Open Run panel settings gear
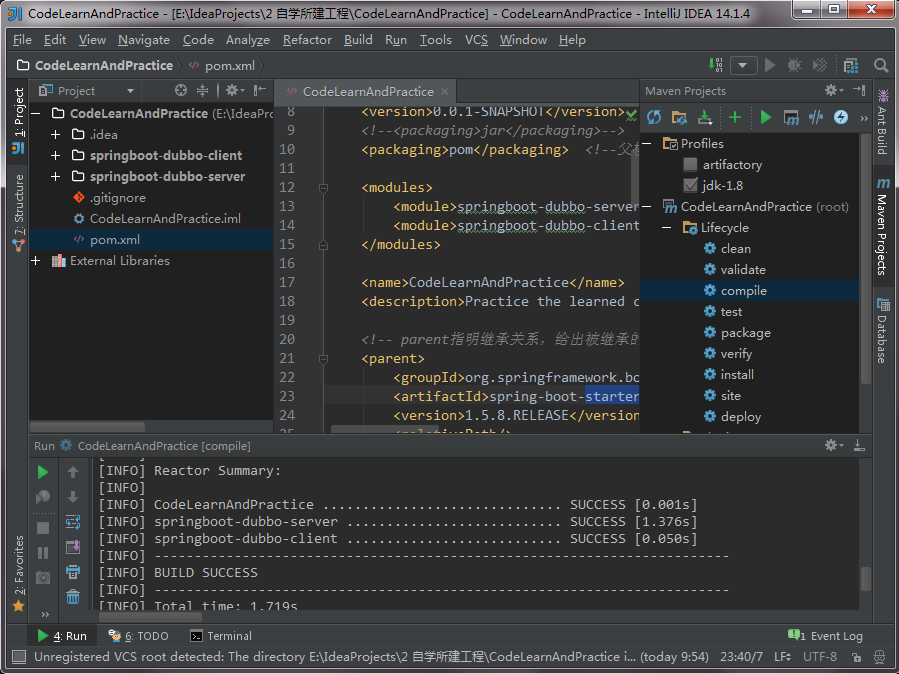Viewport: 899px width, 674px height. (x=834, y=445)
